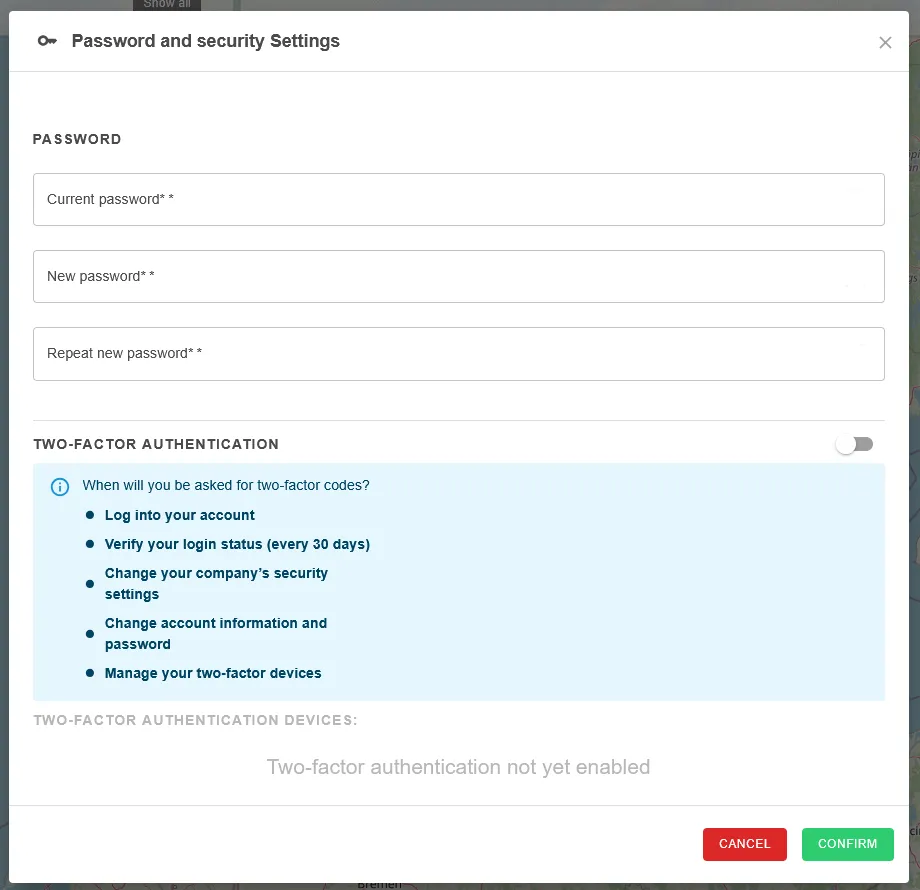Screen dimensions: 920x890
Task: Select the Repeat new password field
Action: pos(459,354)
